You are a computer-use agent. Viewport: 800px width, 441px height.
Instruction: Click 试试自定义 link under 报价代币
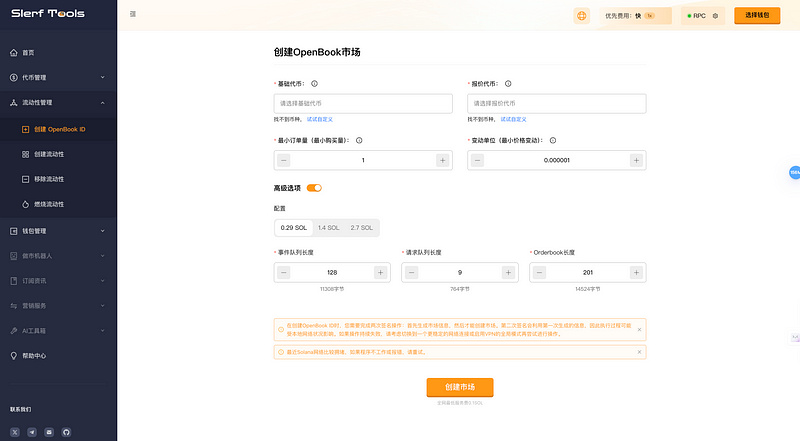pos(513,119)
